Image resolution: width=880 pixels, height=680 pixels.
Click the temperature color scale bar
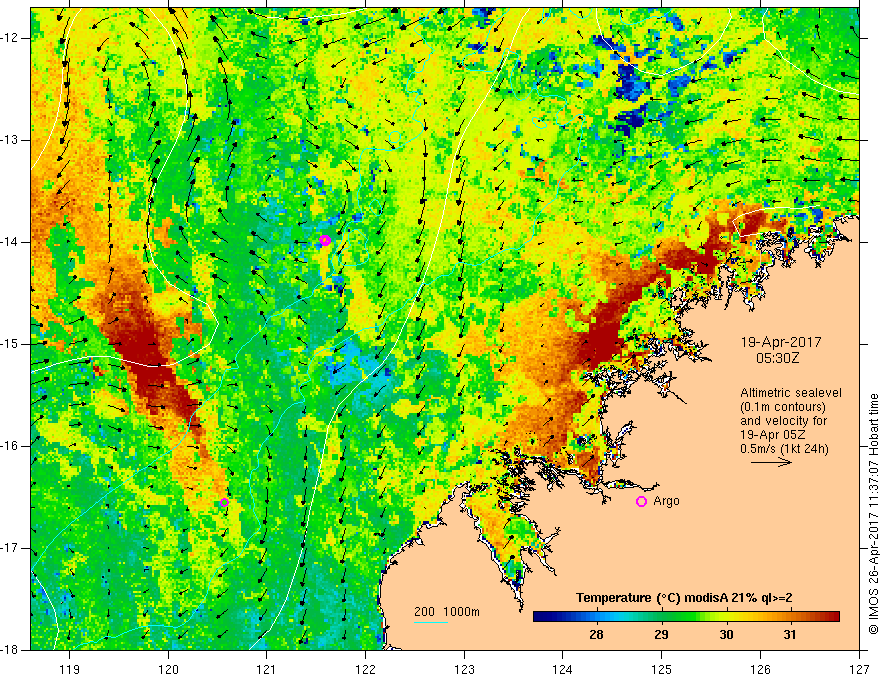click(x=686, y=616)
